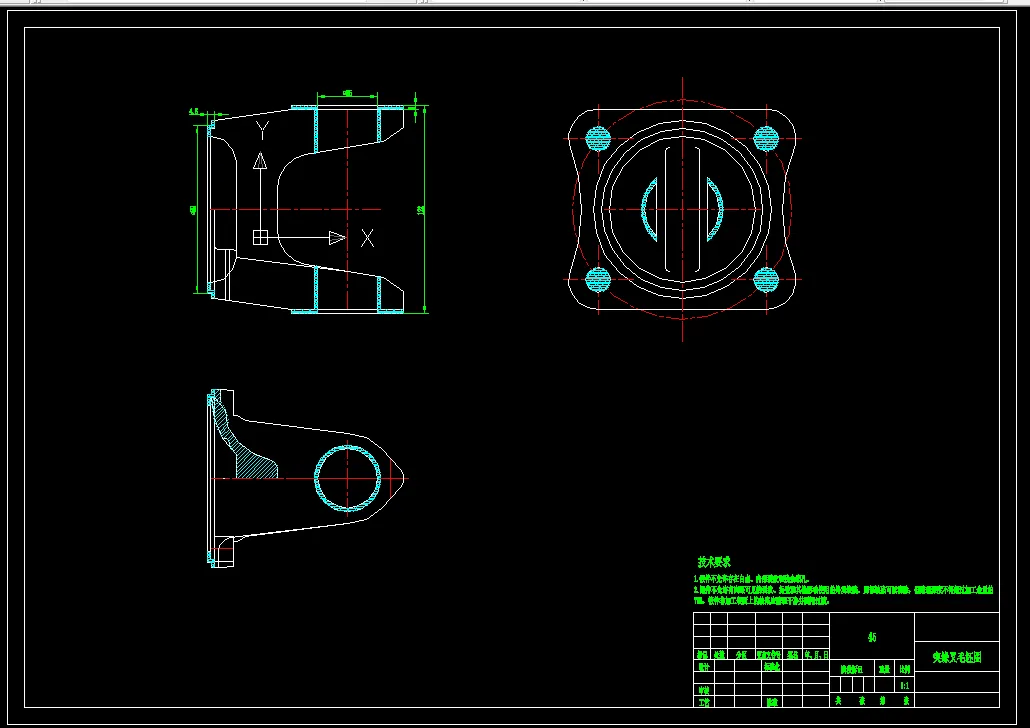Select the bottom-right hatched bolt hole on the flange
The width and height of the screenshot is (1030, 728).
coord(766,280)
